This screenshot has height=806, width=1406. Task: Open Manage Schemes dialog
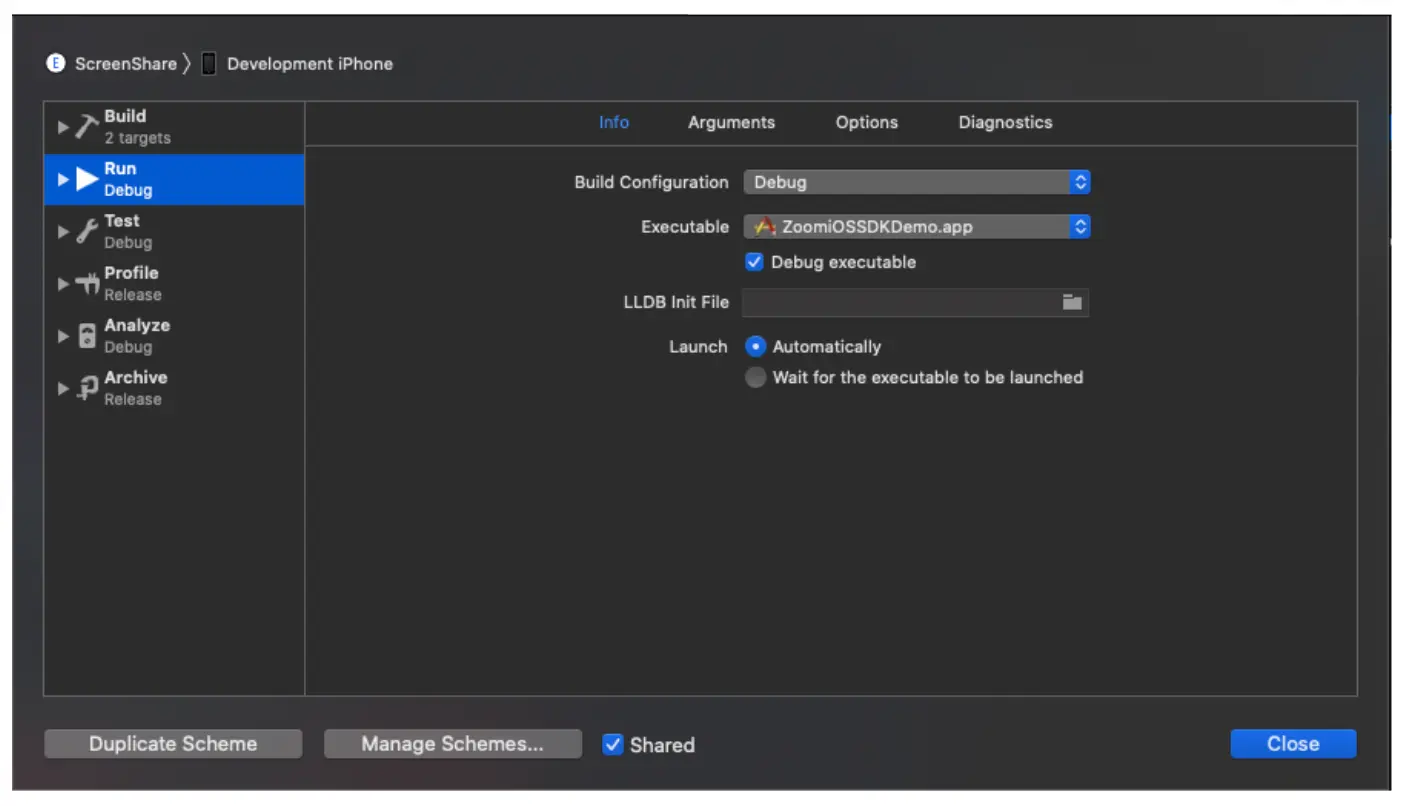click(452, 744)
